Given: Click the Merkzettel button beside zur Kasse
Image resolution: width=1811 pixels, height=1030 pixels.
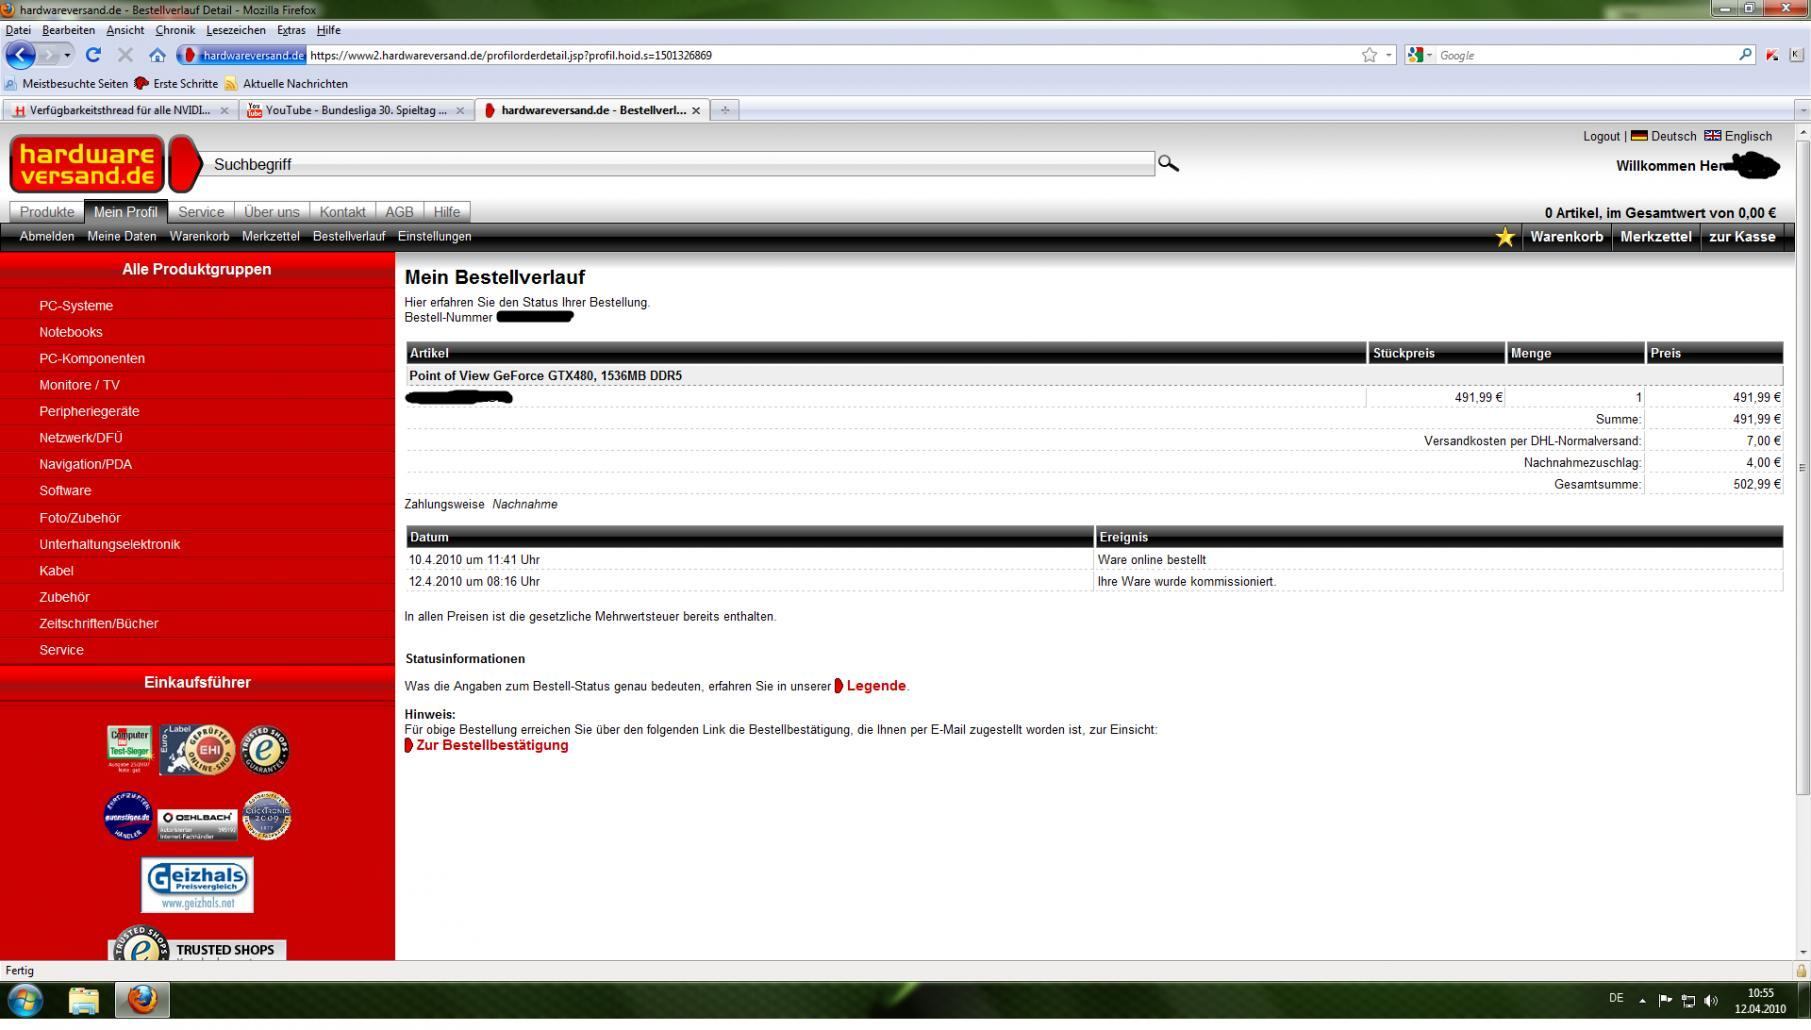Looking at the screenshot, I should [1656, 237].
